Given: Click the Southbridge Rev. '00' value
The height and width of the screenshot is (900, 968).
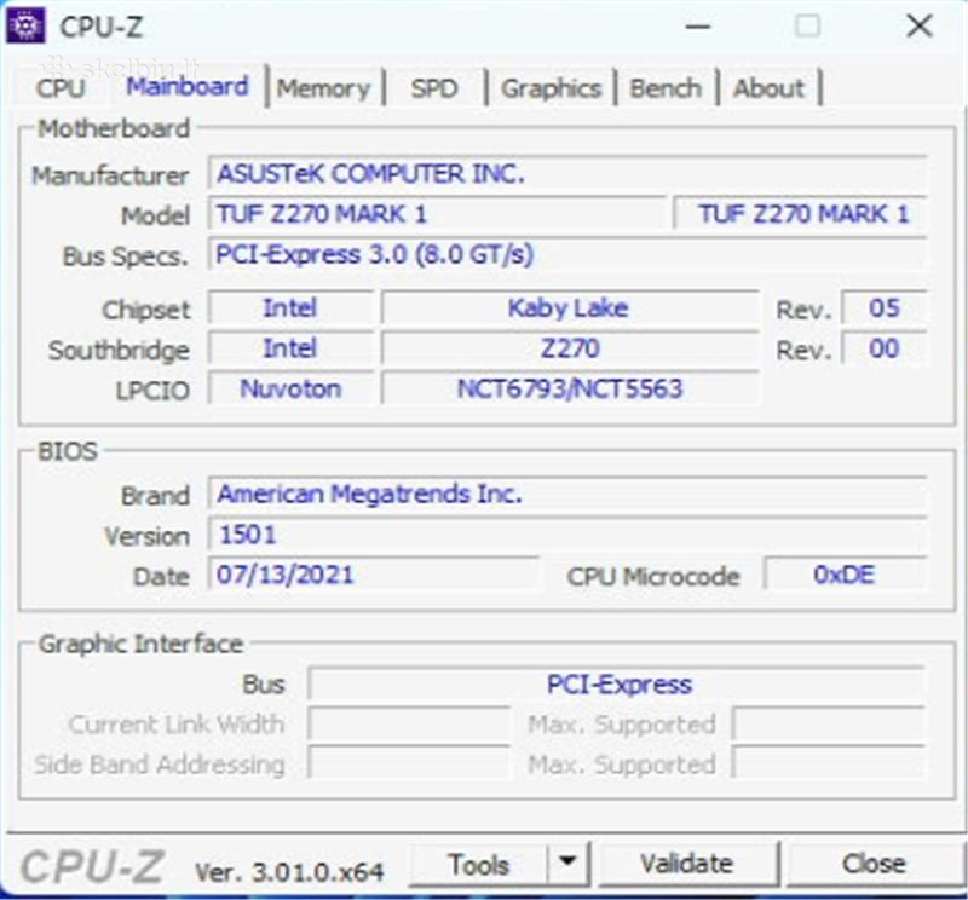Looking at the screenshot, I should click(884, 349).
